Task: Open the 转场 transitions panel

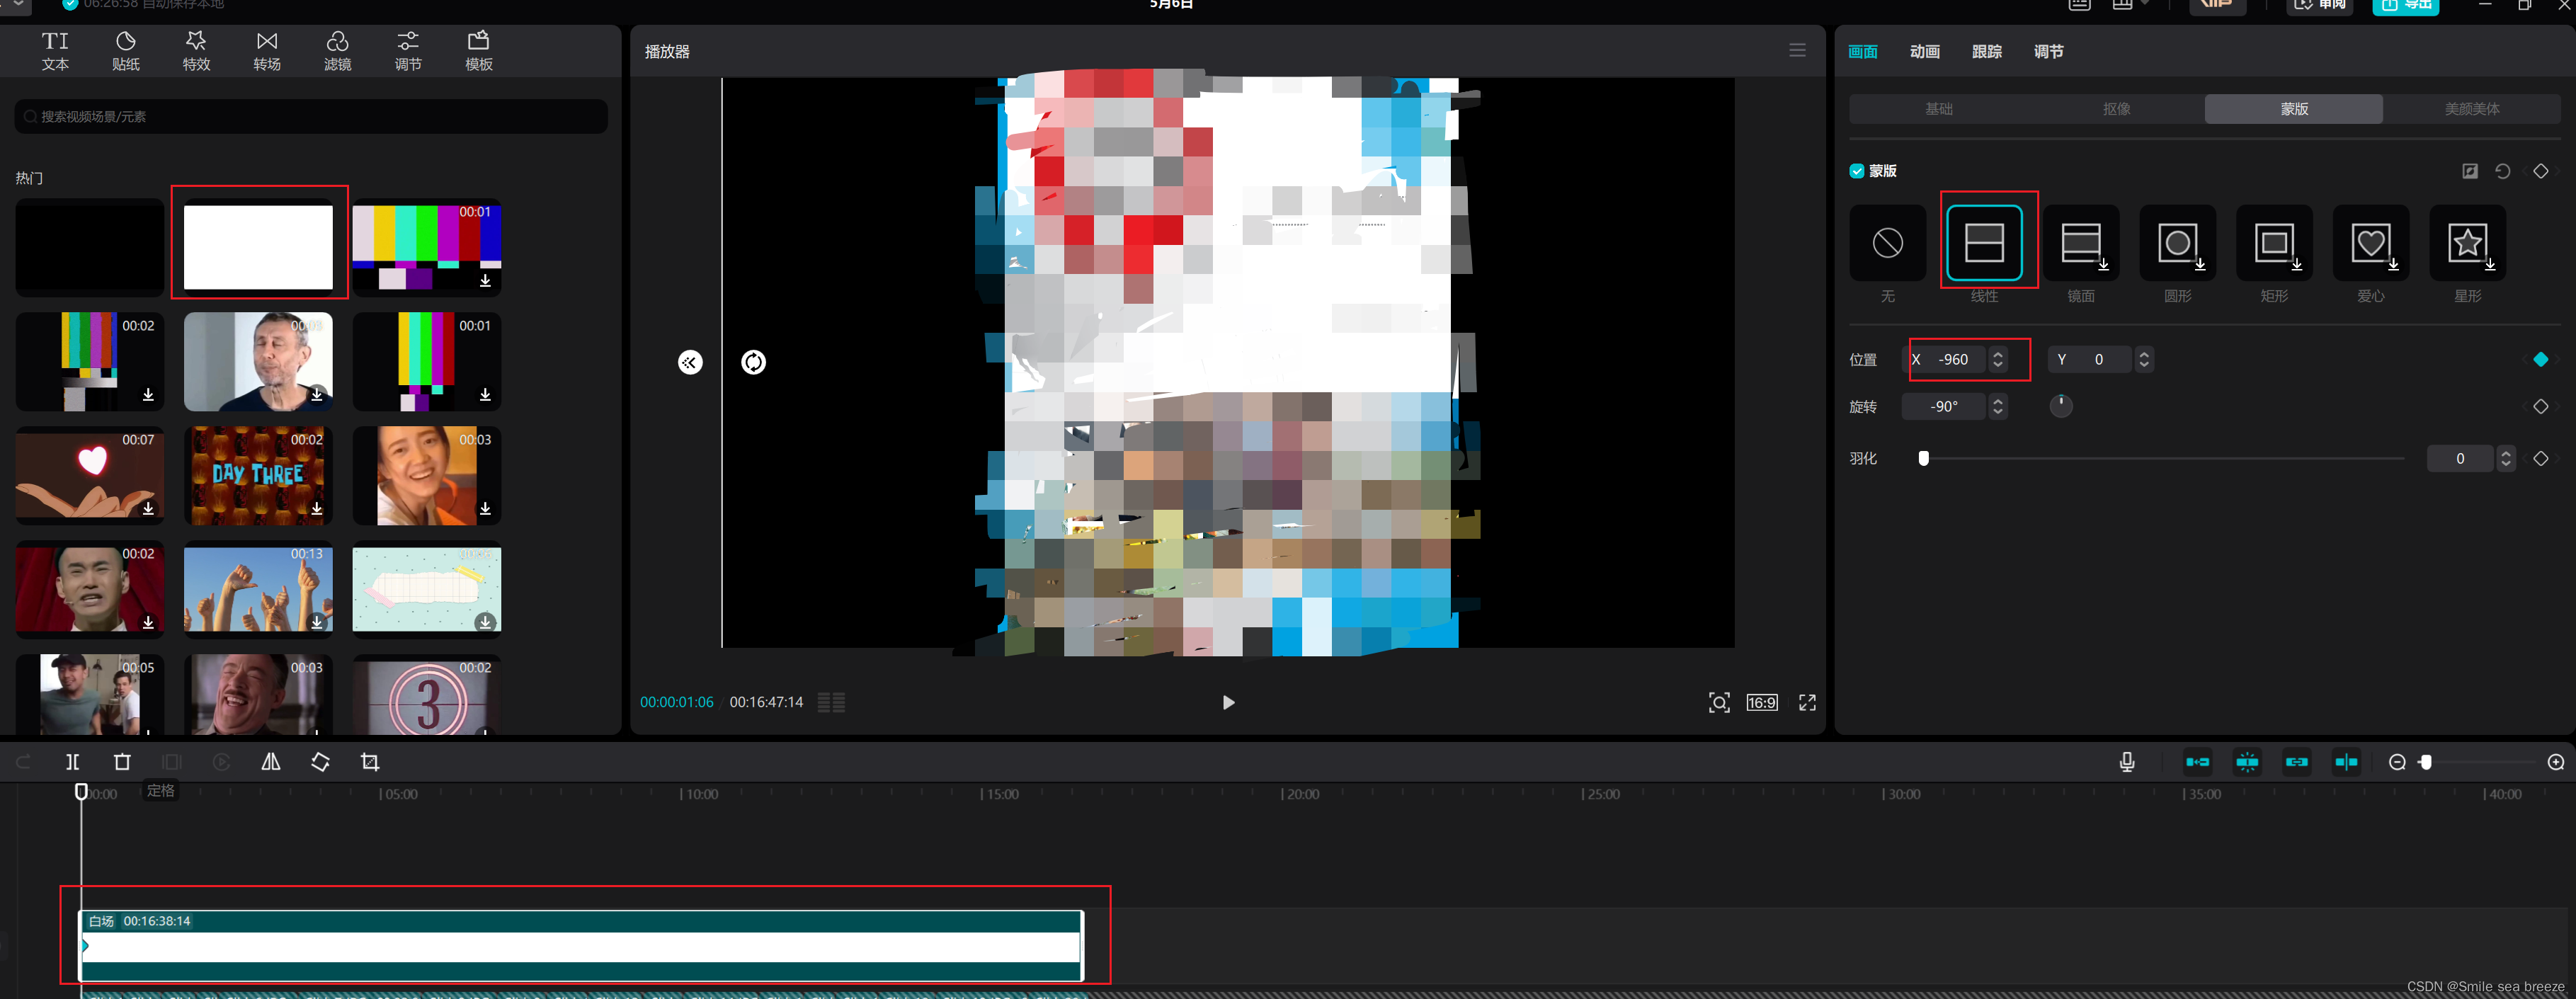Action: 266,50
